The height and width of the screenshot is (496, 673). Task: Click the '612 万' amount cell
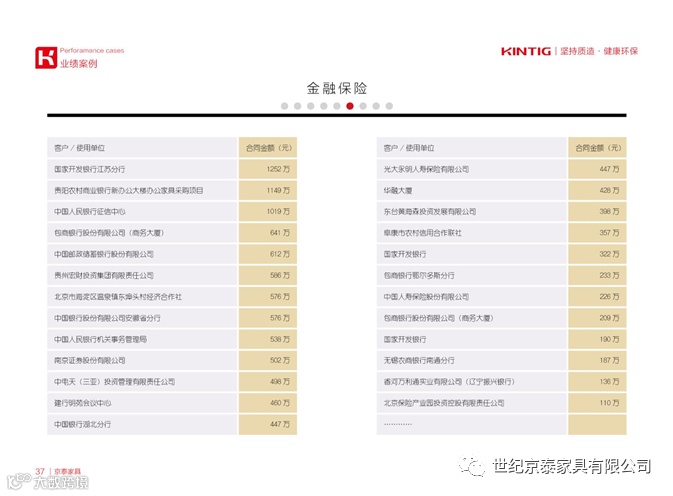268,254
